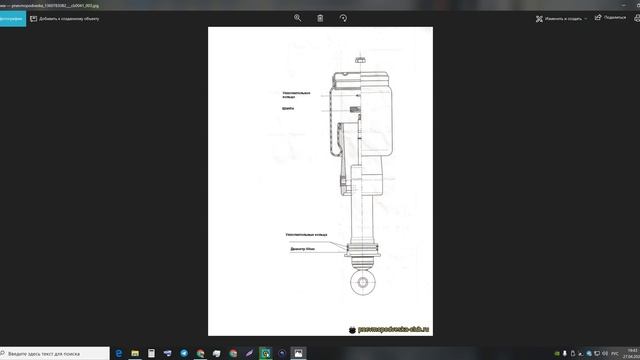
Task: Open the Telegram taskbar icon
Action: [184, 353]
